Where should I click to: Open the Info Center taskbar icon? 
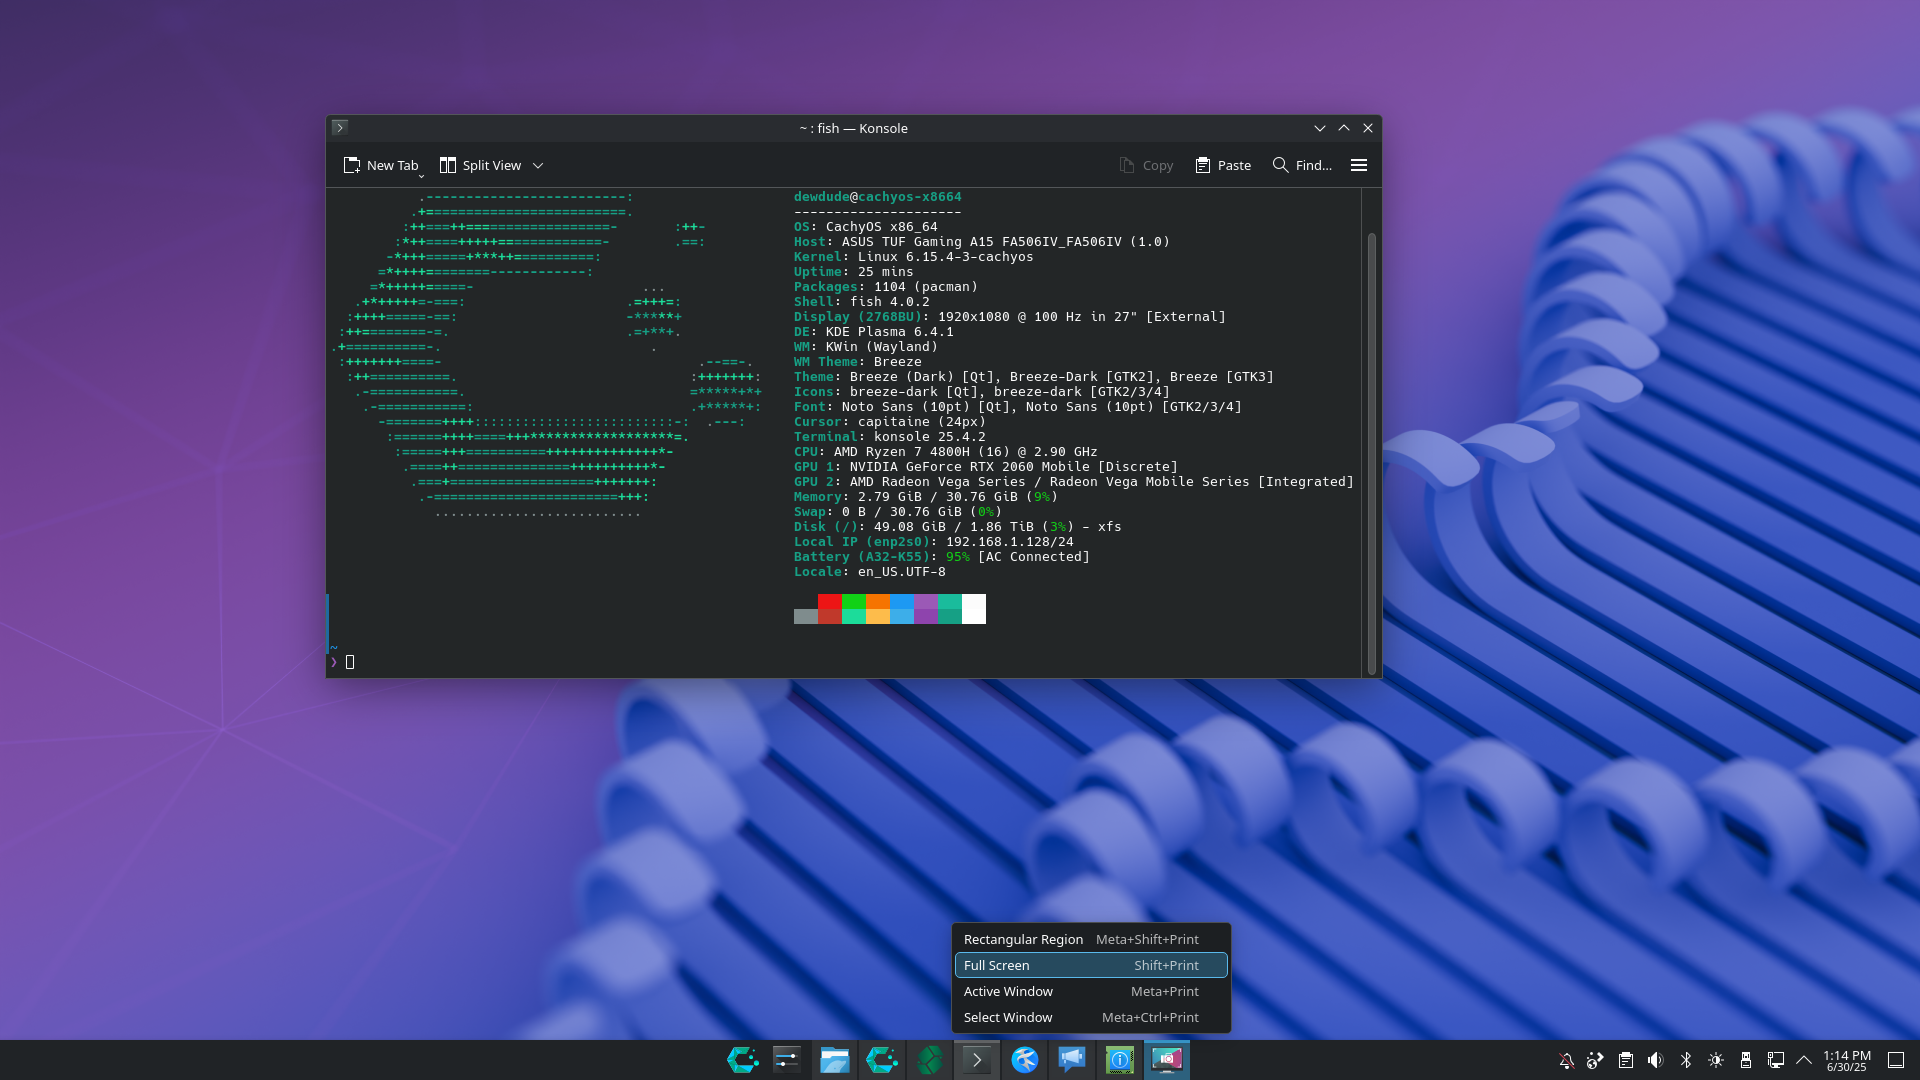(x=1120, y=1060)
